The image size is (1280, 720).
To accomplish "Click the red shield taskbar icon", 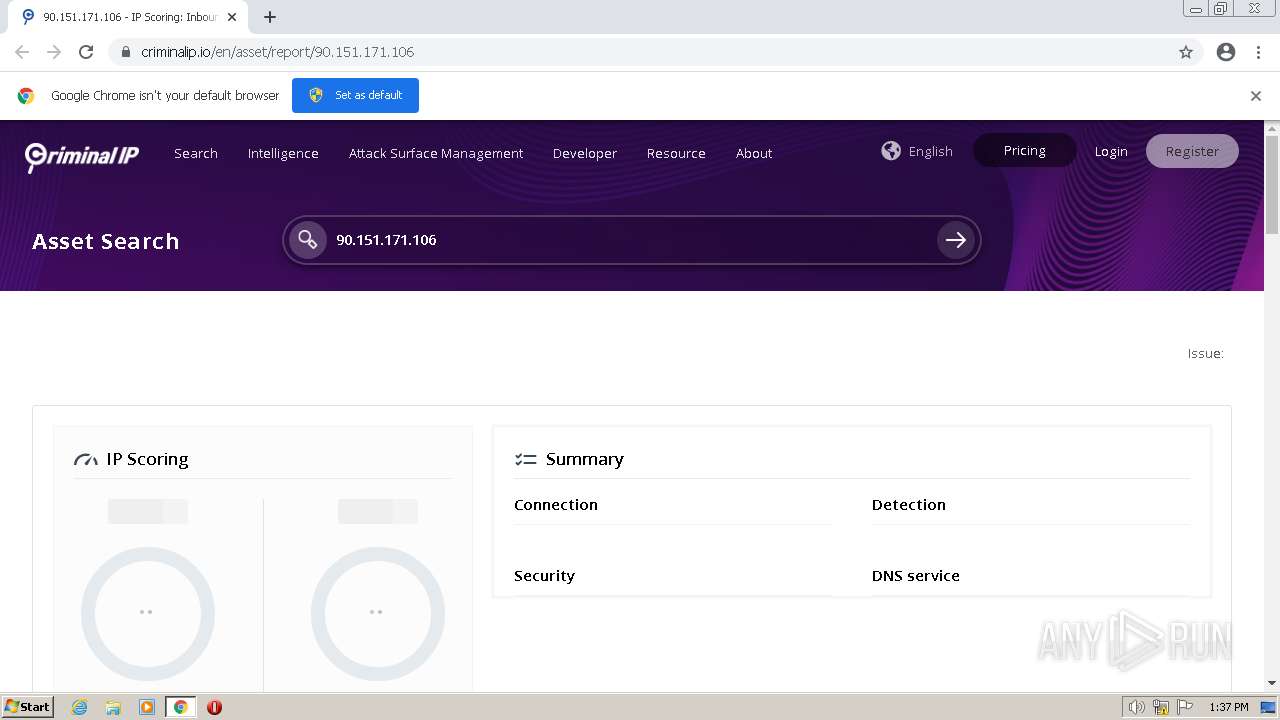I will tap(214, 707).
